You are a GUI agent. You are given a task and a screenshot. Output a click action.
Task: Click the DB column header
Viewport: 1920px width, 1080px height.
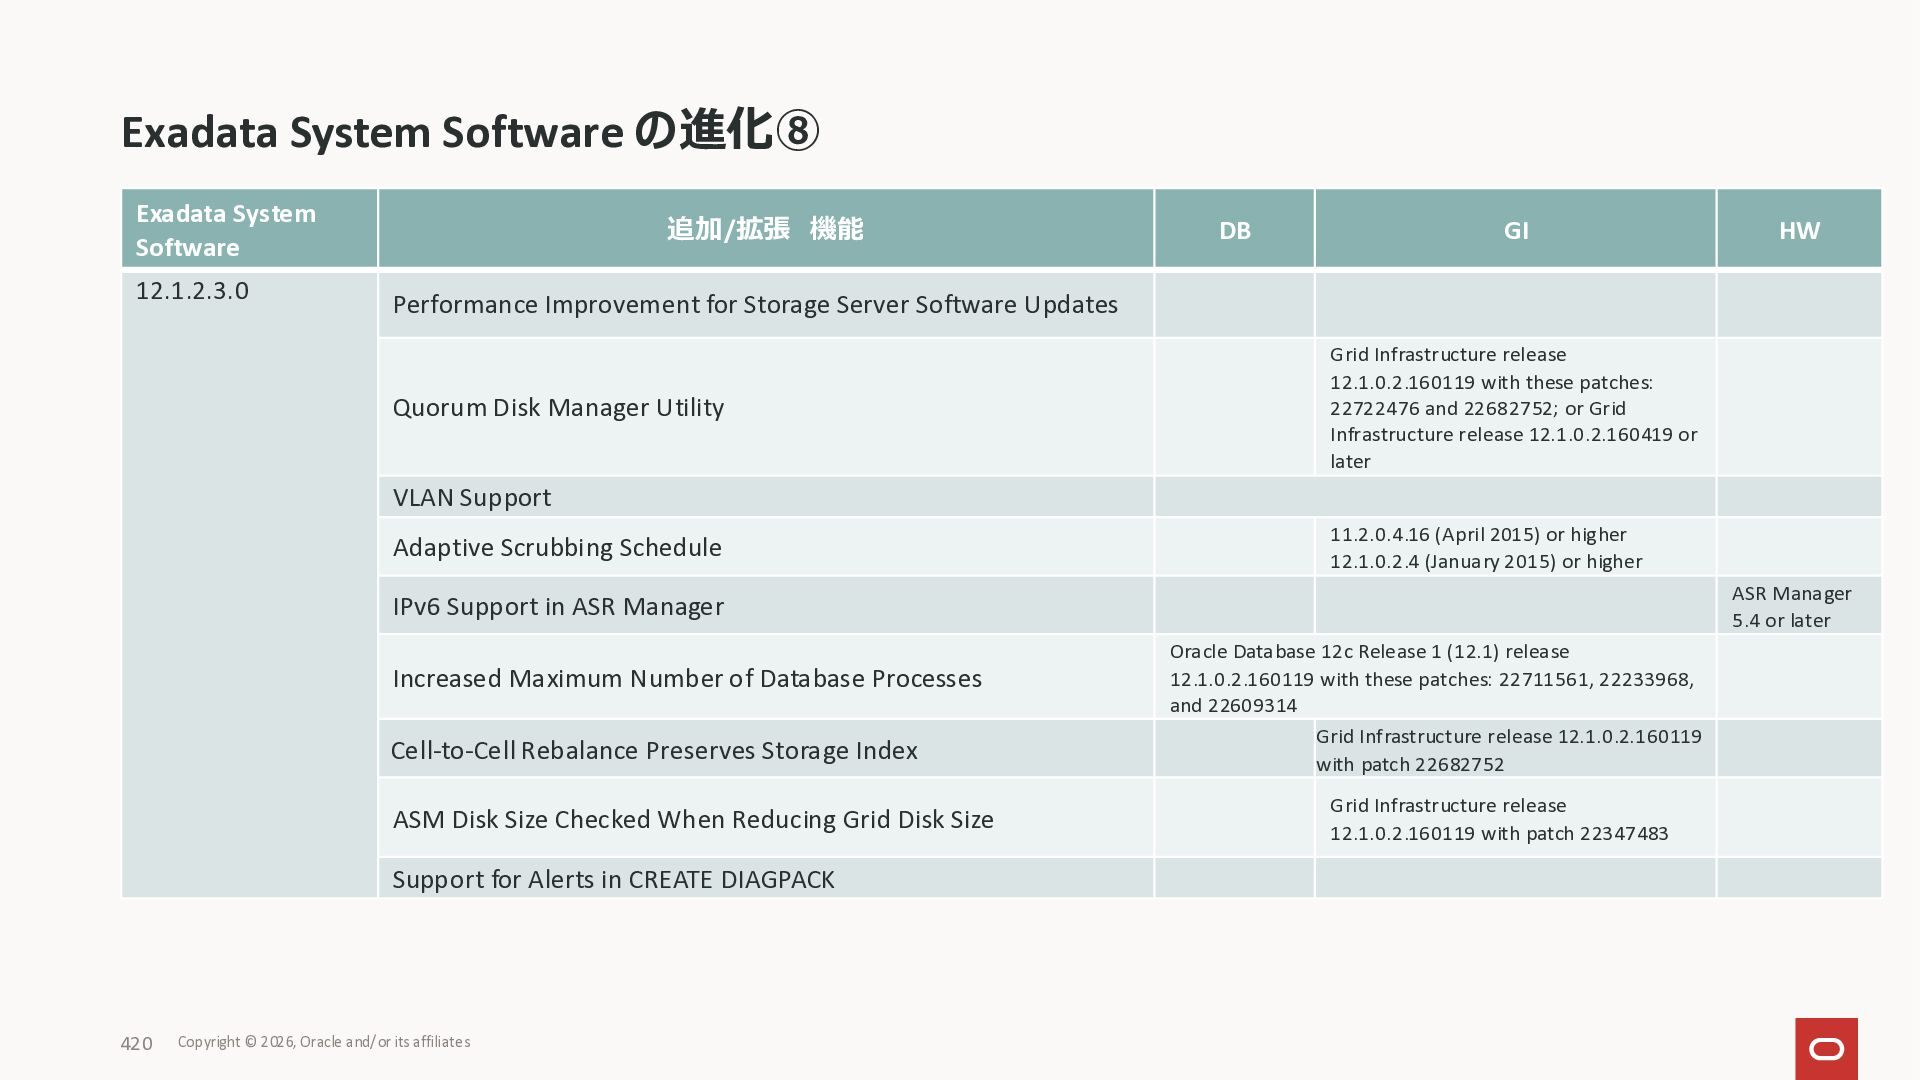1234,230
